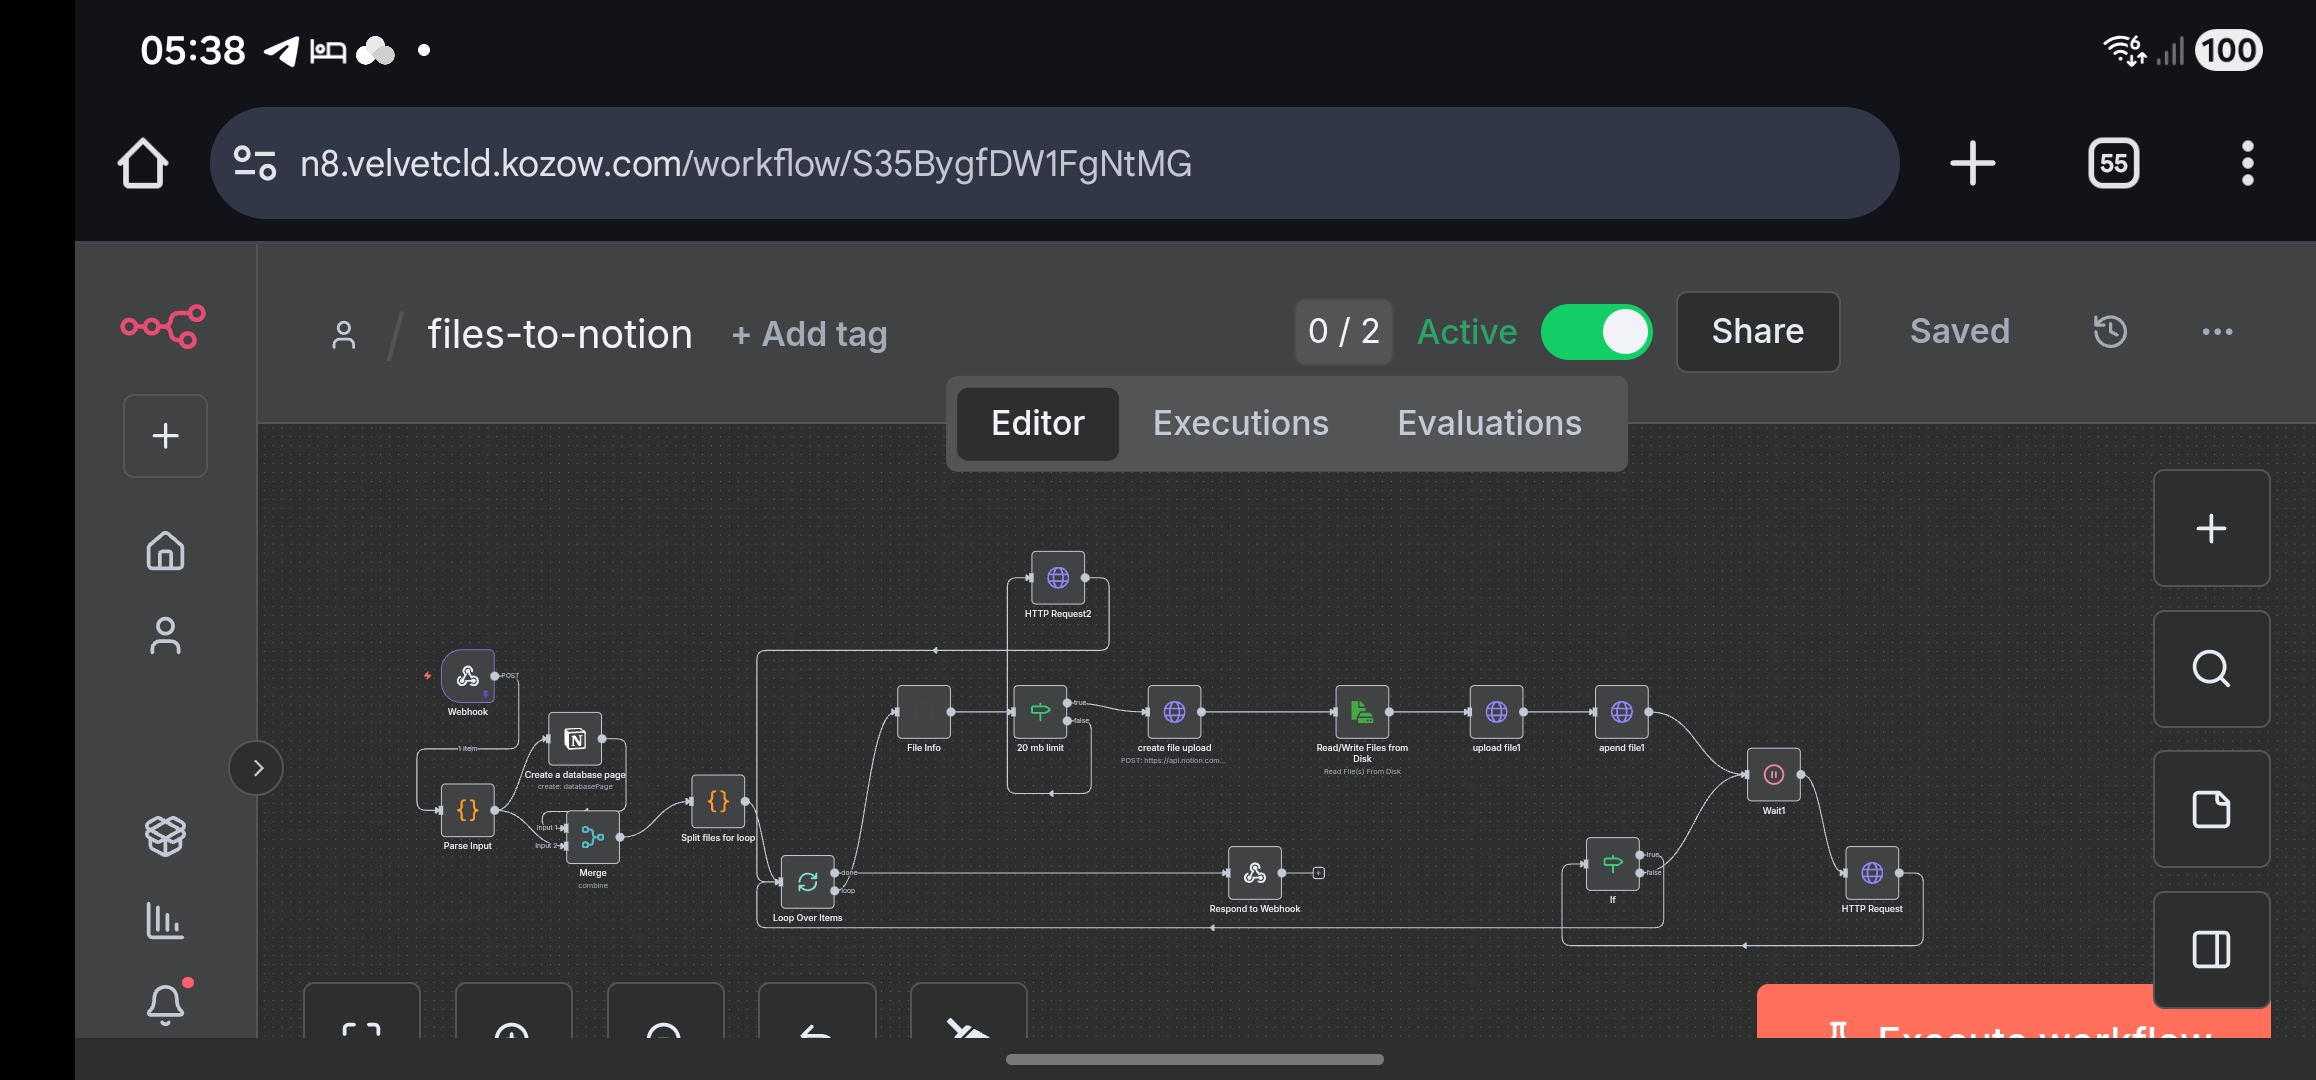Switch to the Executions tab
This screenshot has width=2316, height=1080.
point(1240,423)
